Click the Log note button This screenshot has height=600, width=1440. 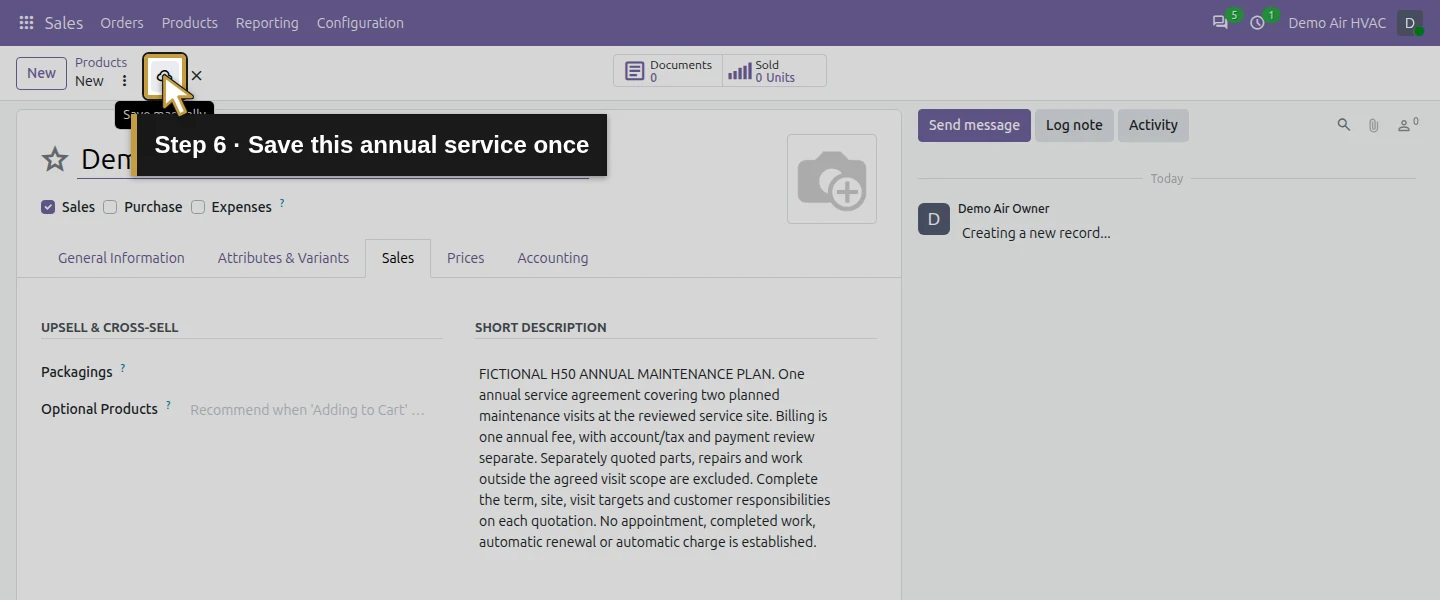click(x=1074, y=125)
